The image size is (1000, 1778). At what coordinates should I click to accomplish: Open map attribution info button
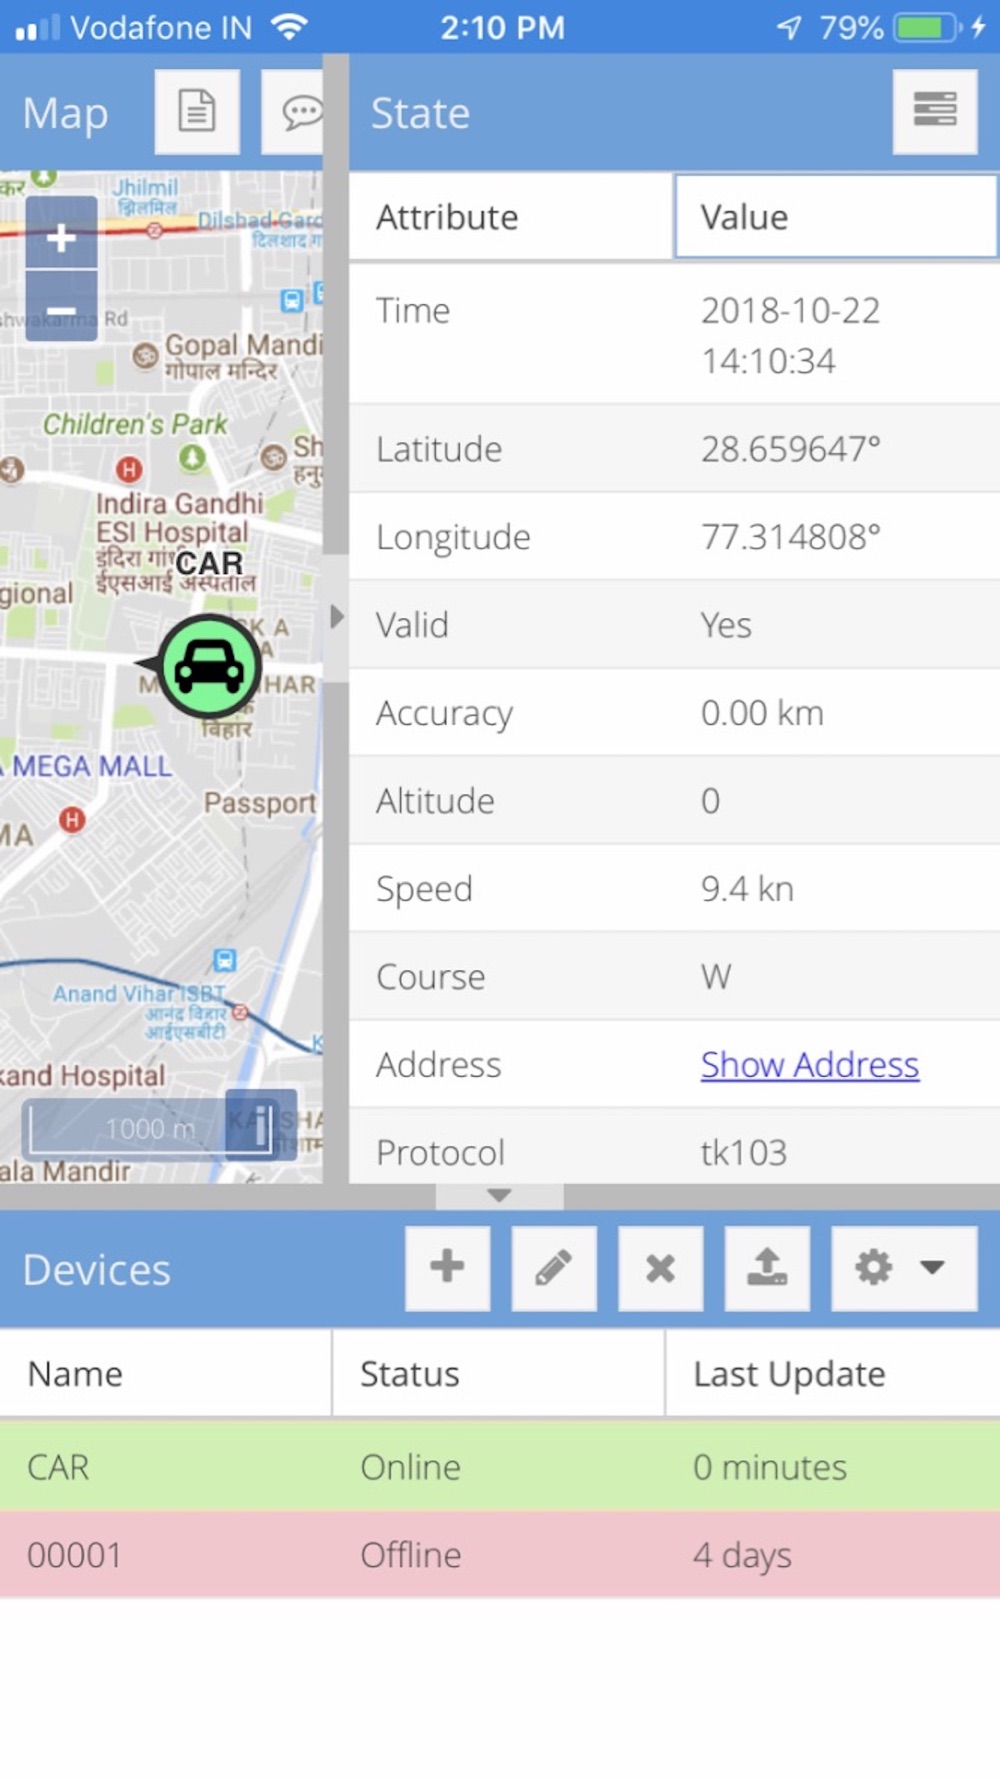point(261,1125)
